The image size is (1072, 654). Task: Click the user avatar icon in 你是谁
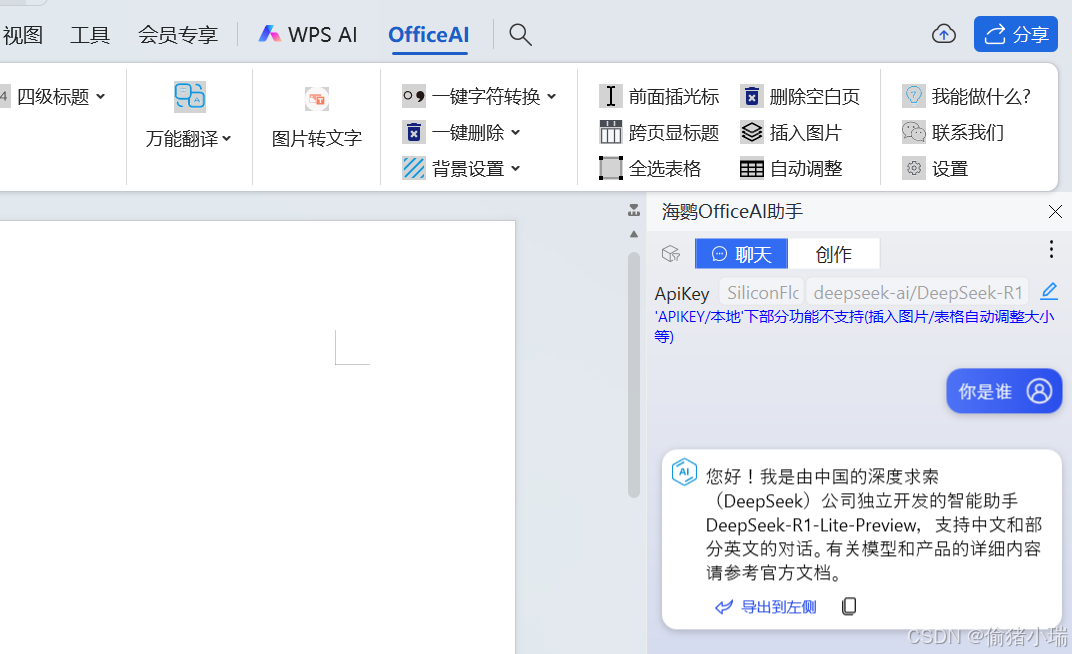(1039, 391)
